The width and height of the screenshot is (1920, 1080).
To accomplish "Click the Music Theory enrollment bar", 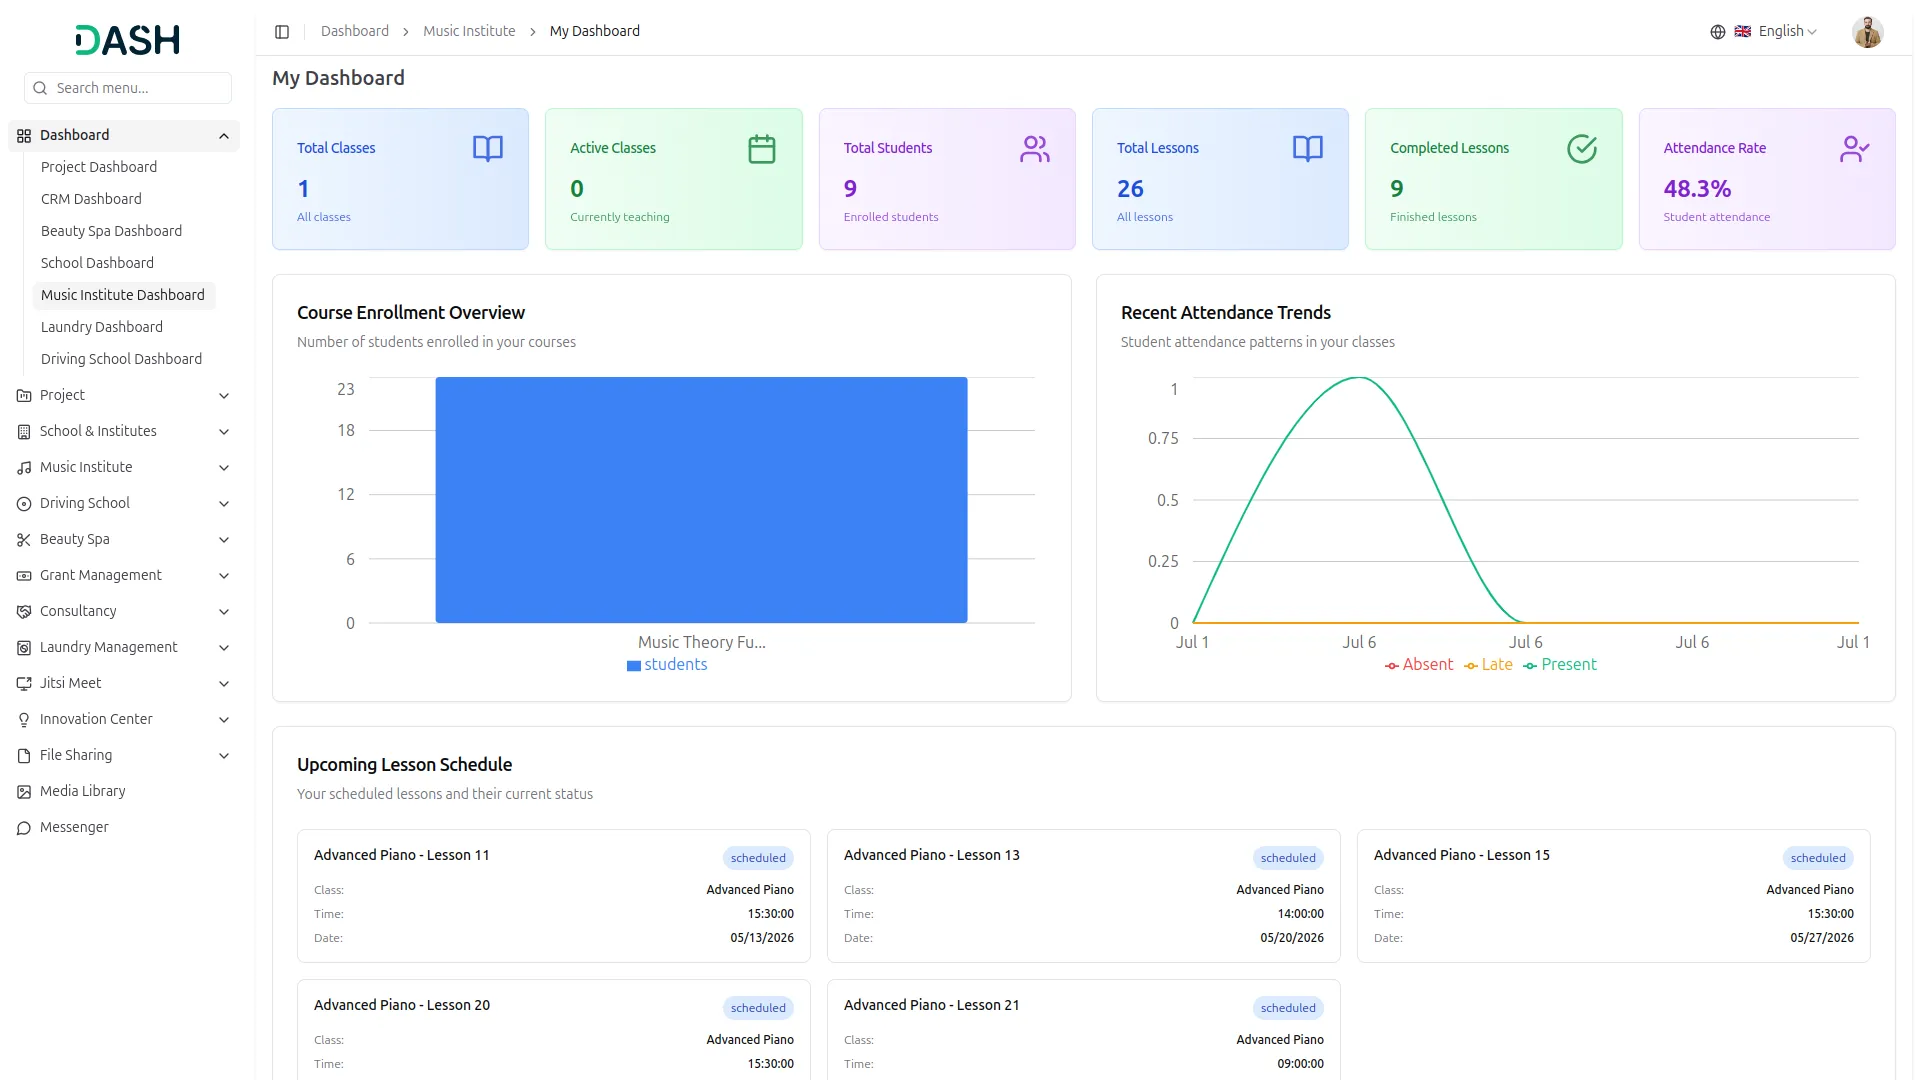I will pos(701,500).
